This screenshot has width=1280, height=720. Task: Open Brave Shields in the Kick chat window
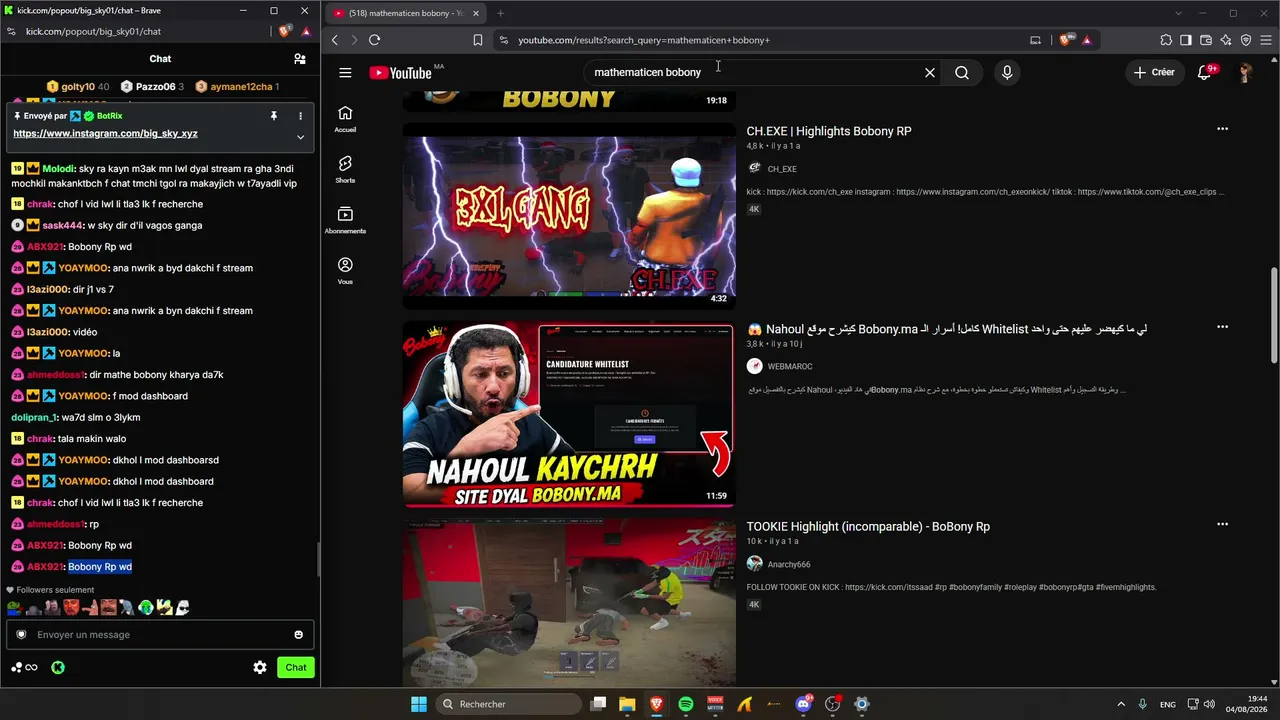(x=285, y=32)
